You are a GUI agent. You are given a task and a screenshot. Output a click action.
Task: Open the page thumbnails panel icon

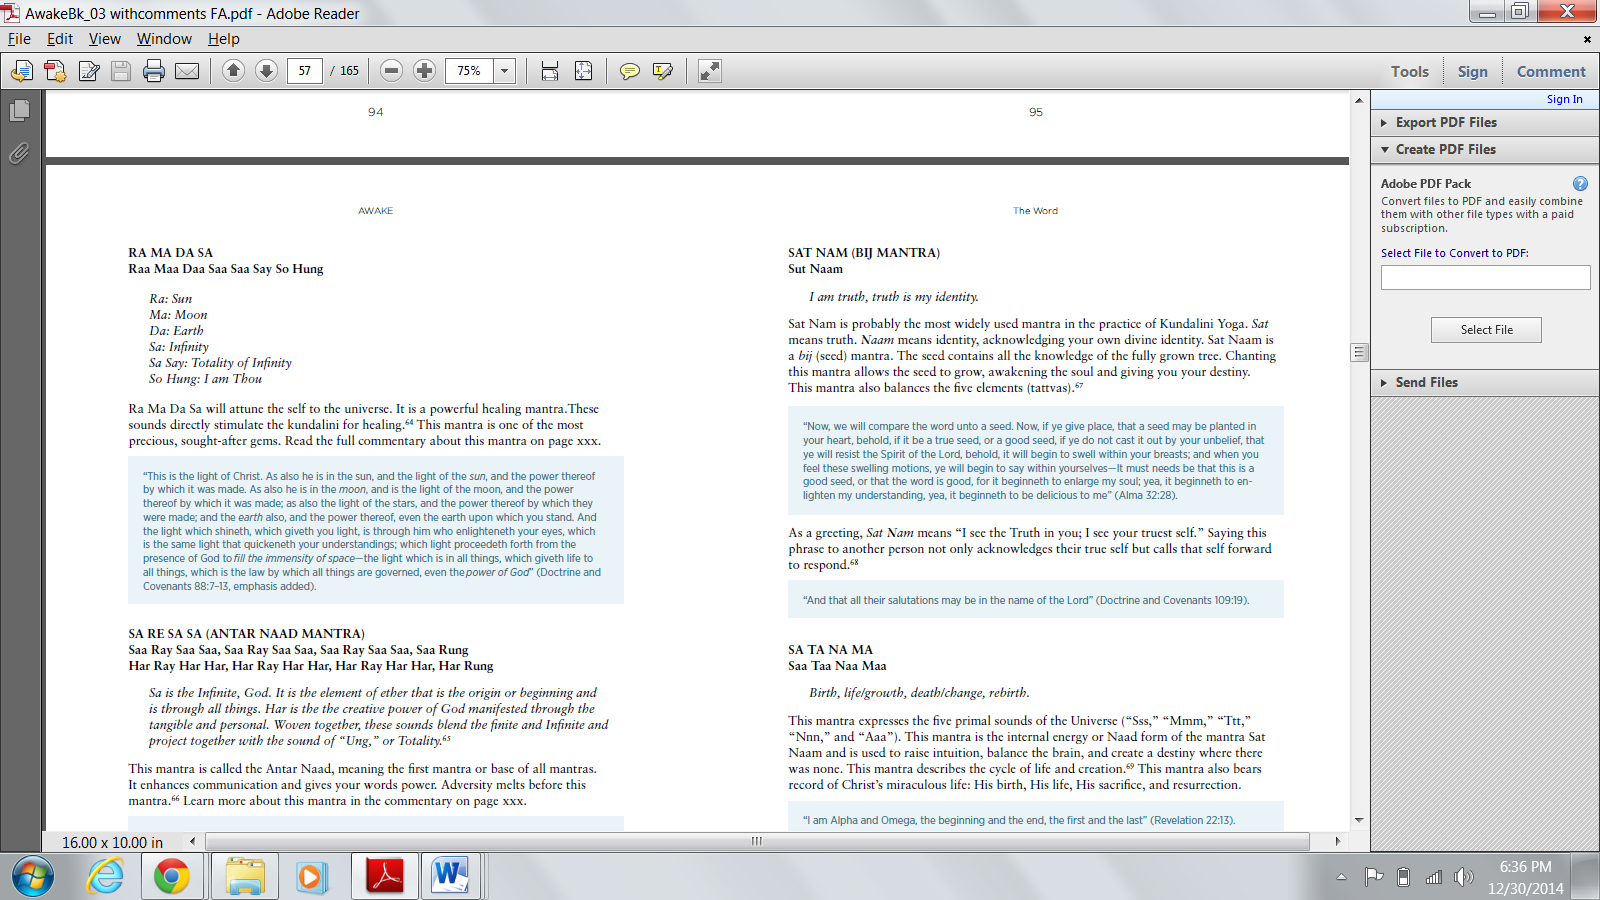click(19, 110)
